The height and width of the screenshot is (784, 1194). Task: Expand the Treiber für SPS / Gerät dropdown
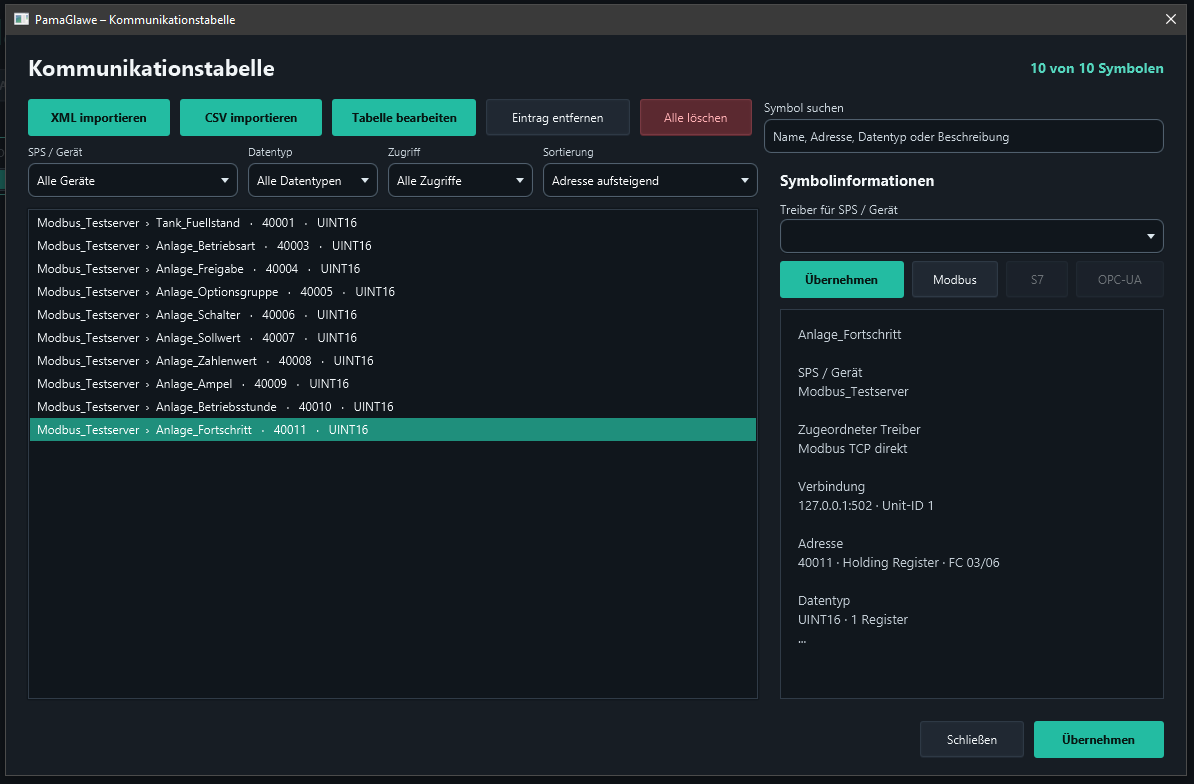pyautogui.click(x=972, y=236)
